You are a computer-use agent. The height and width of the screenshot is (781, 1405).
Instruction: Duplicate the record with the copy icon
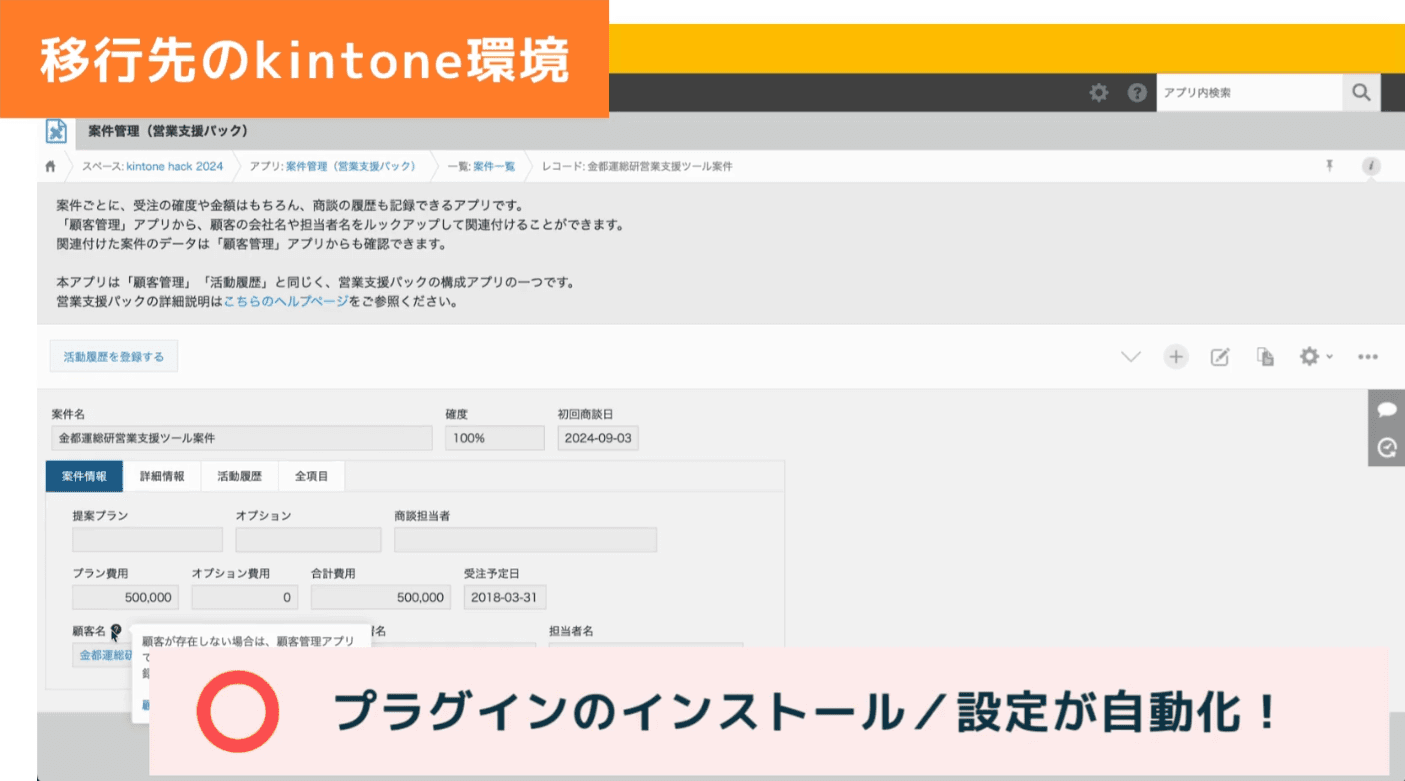pos(1265,357)
